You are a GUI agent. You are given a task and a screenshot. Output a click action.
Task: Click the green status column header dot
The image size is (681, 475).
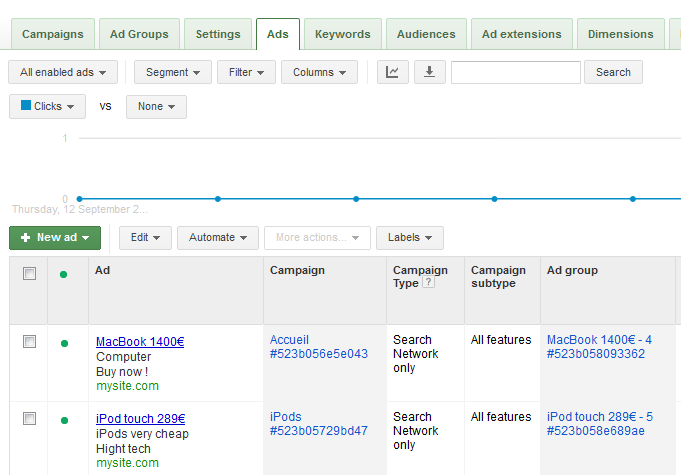pos(64,274)
